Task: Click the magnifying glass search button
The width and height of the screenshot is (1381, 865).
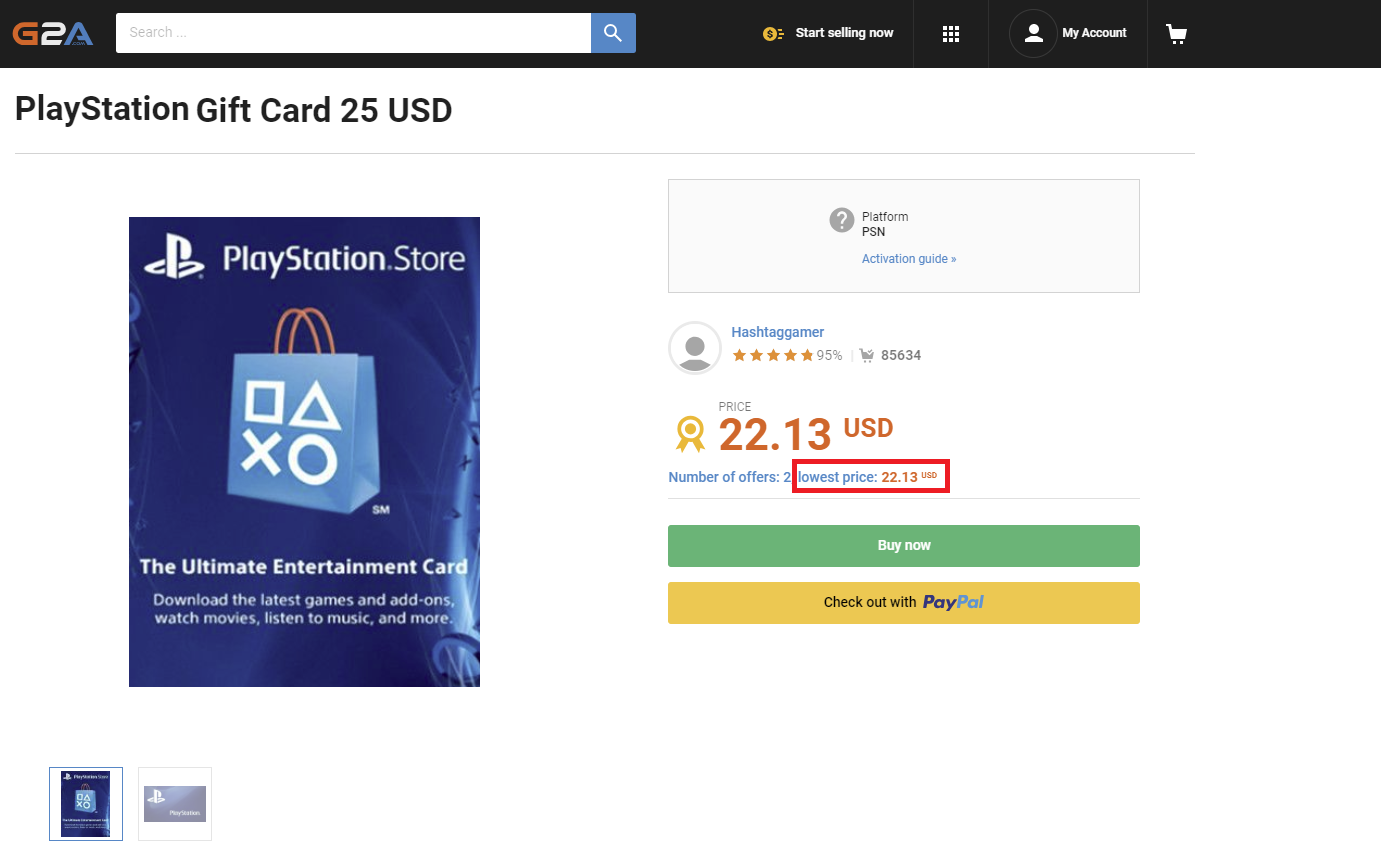Action: coord(613,33)
